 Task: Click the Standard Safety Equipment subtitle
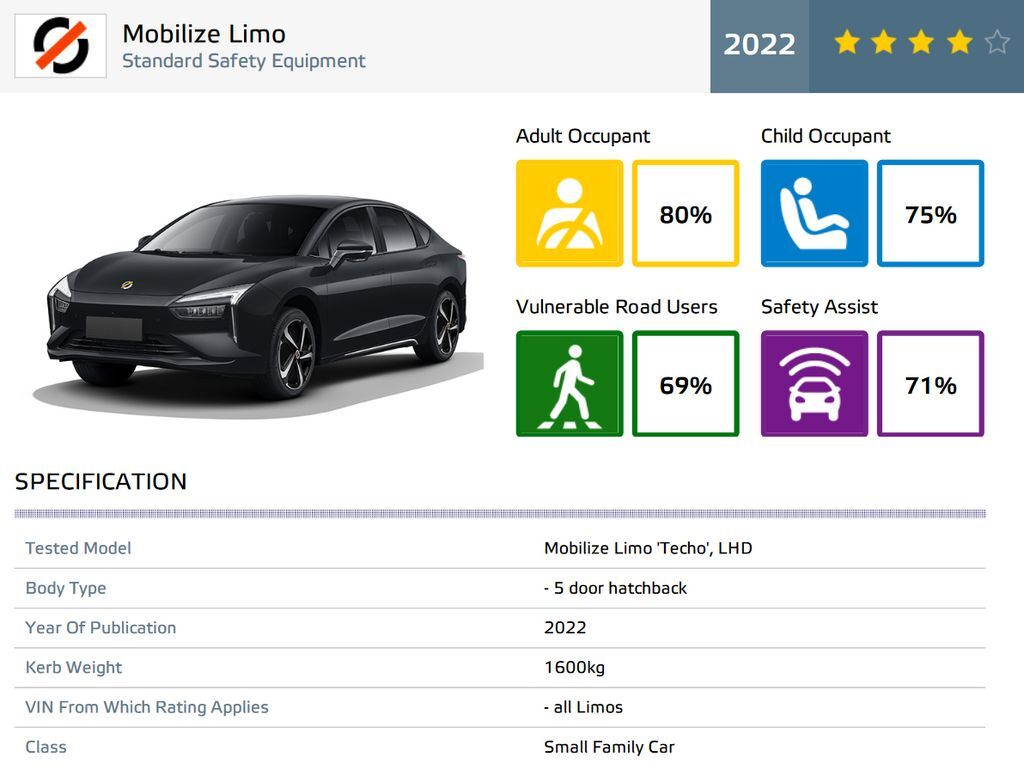(243, 61)
